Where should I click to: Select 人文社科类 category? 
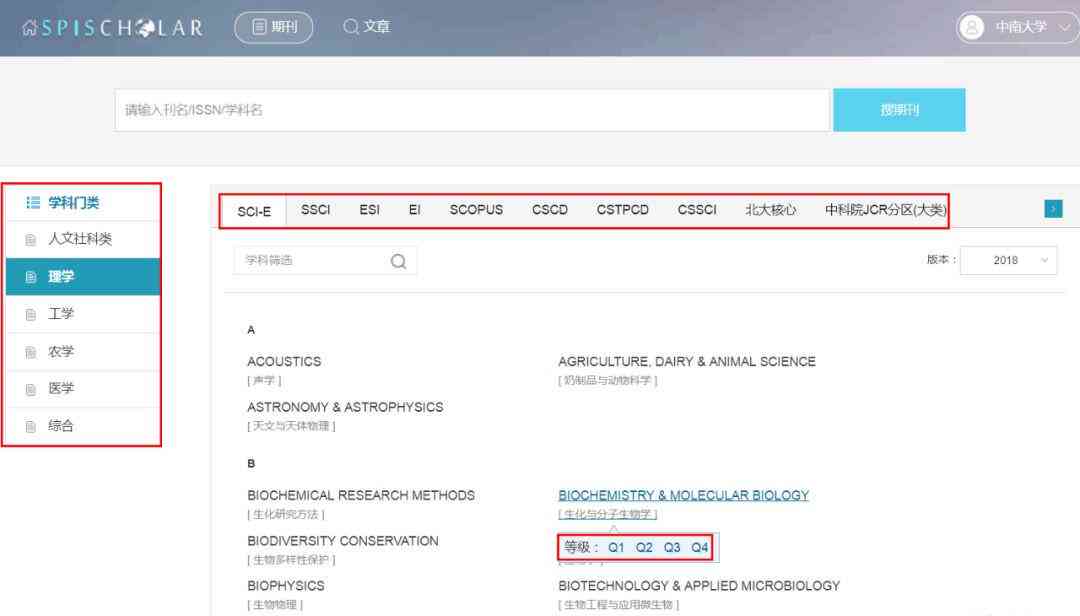83,239
